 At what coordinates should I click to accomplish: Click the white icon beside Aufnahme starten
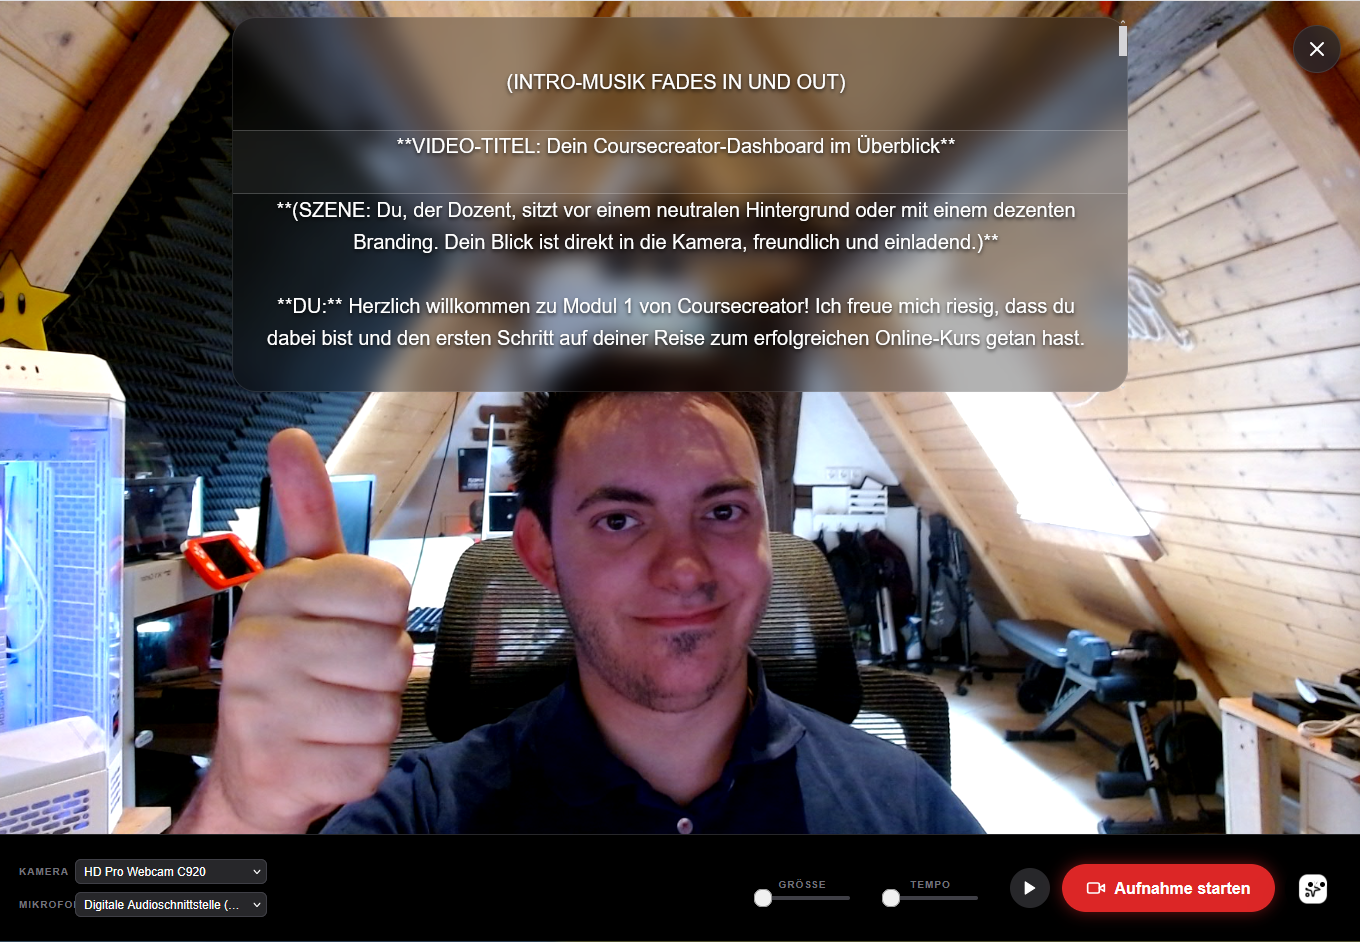pos(1313,888)
